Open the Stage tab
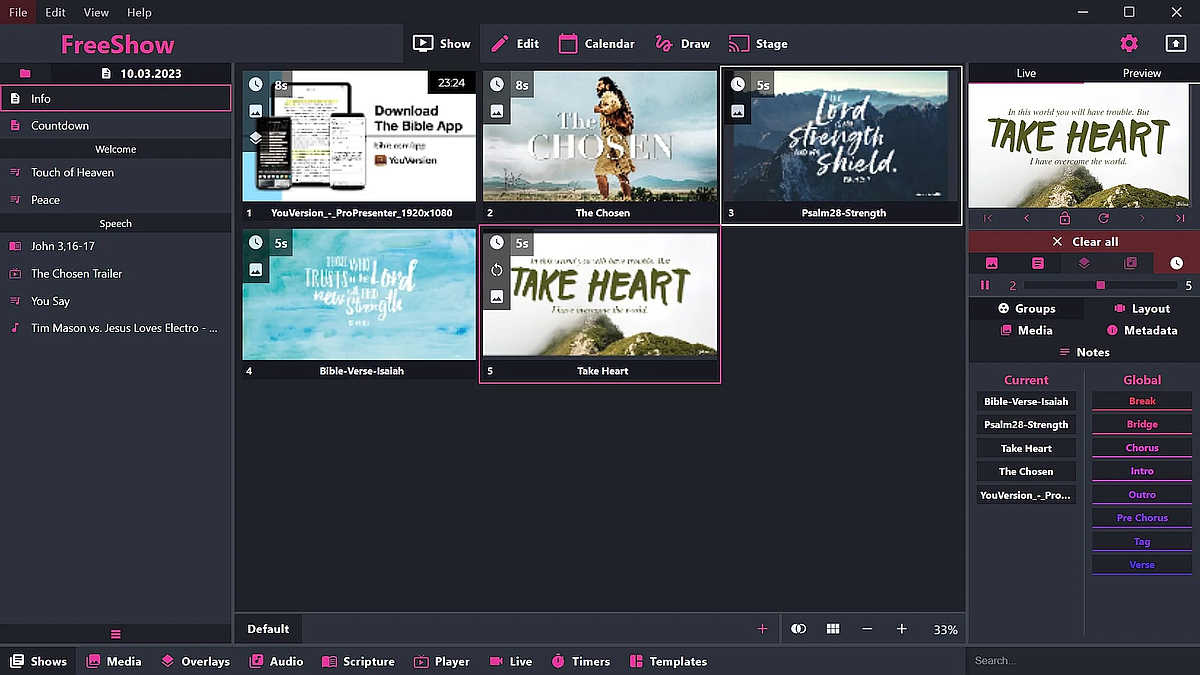 [758, 43]
